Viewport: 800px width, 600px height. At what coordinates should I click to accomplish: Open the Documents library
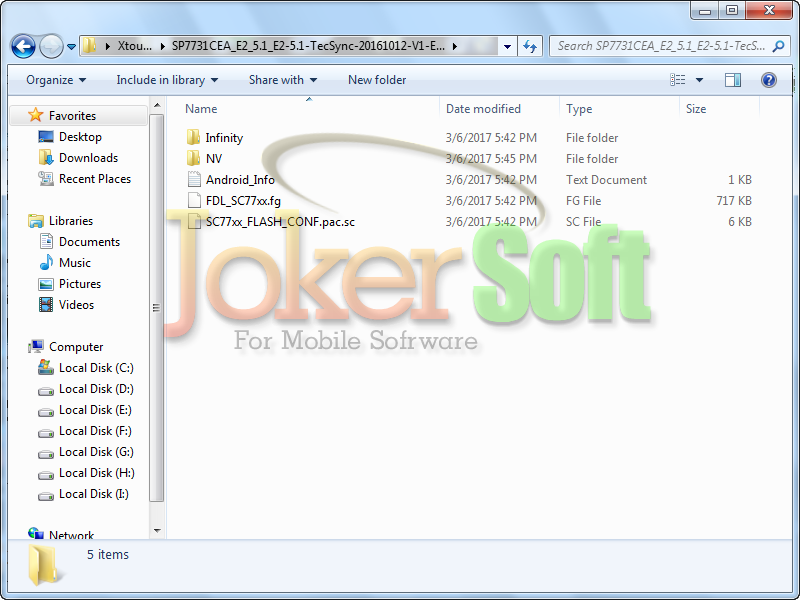click(89, 242)
